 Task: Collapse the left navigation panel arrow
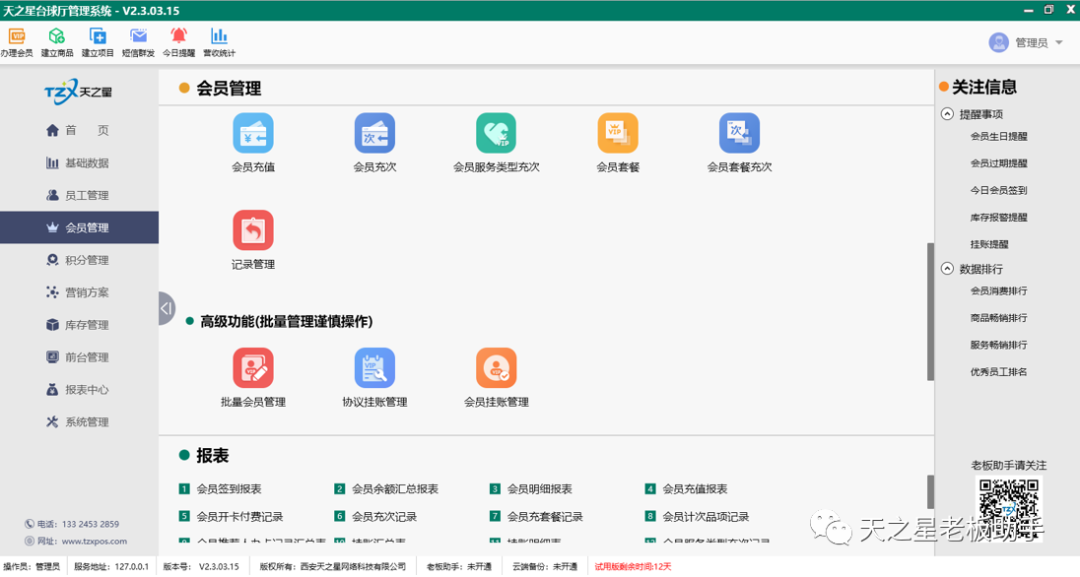[166, 308]
